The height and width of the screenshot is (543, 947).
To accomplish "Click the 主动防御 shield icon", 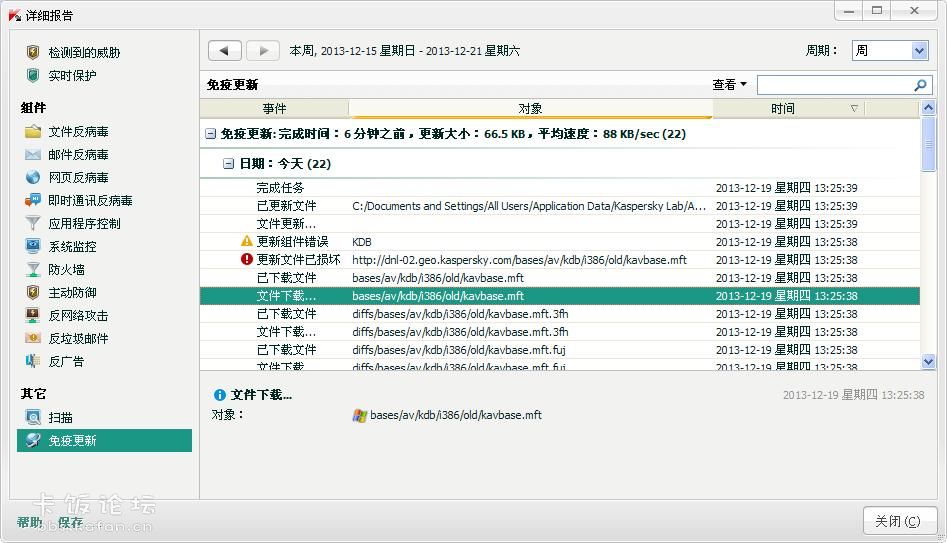I will pyautogui.click(x=33, y=292).
